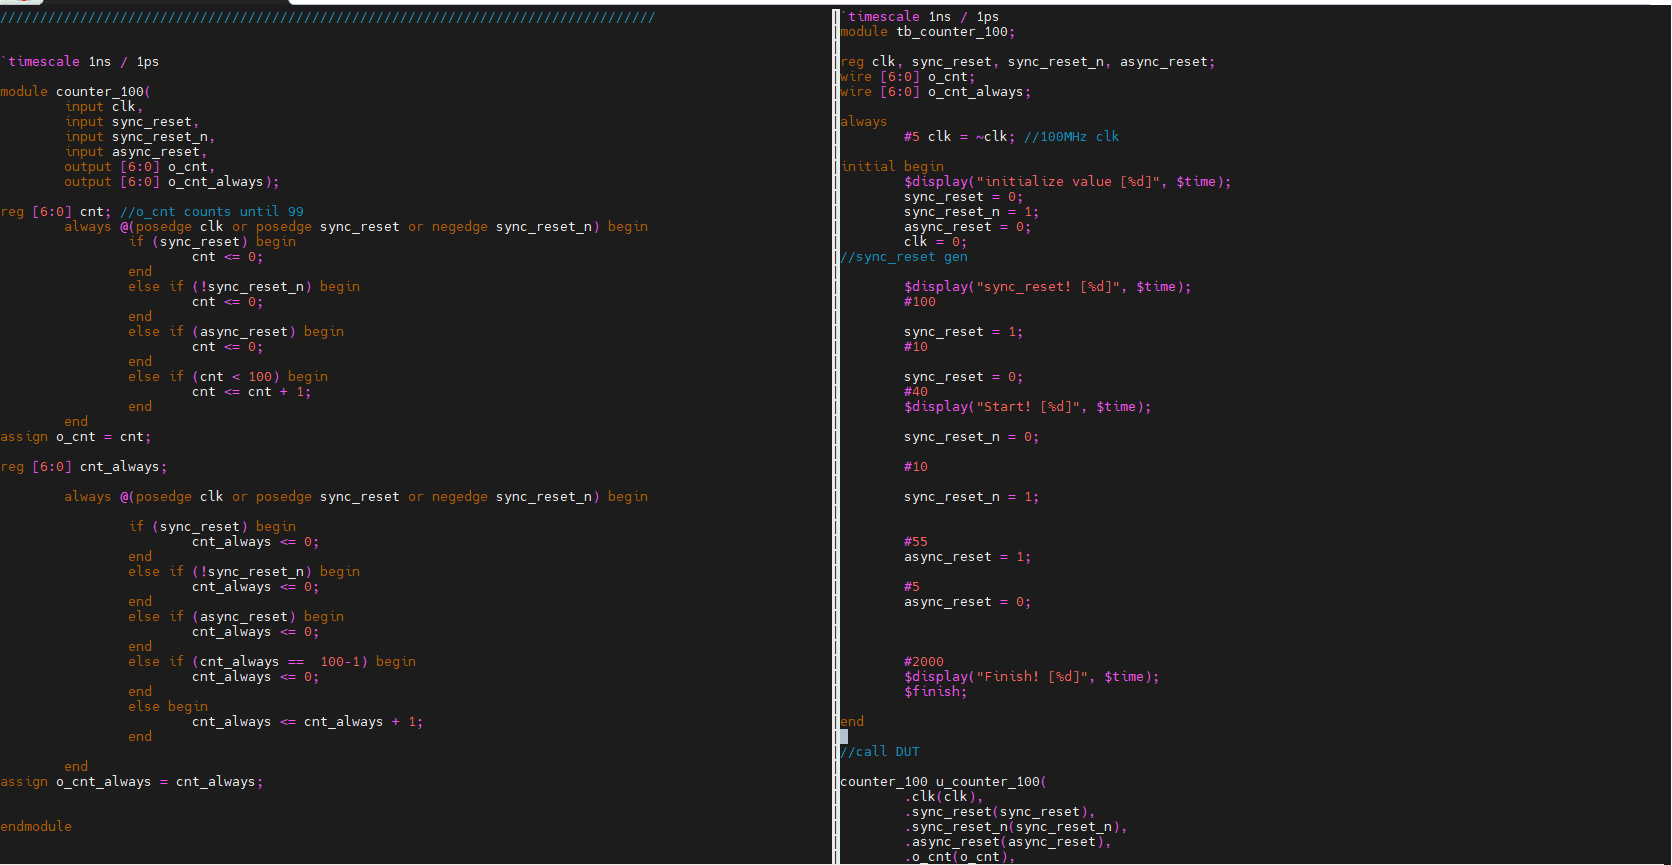Click the 'async_reset = 1;' assignment
This screenshot has width=1672, height=865.
tap(968, 557)
